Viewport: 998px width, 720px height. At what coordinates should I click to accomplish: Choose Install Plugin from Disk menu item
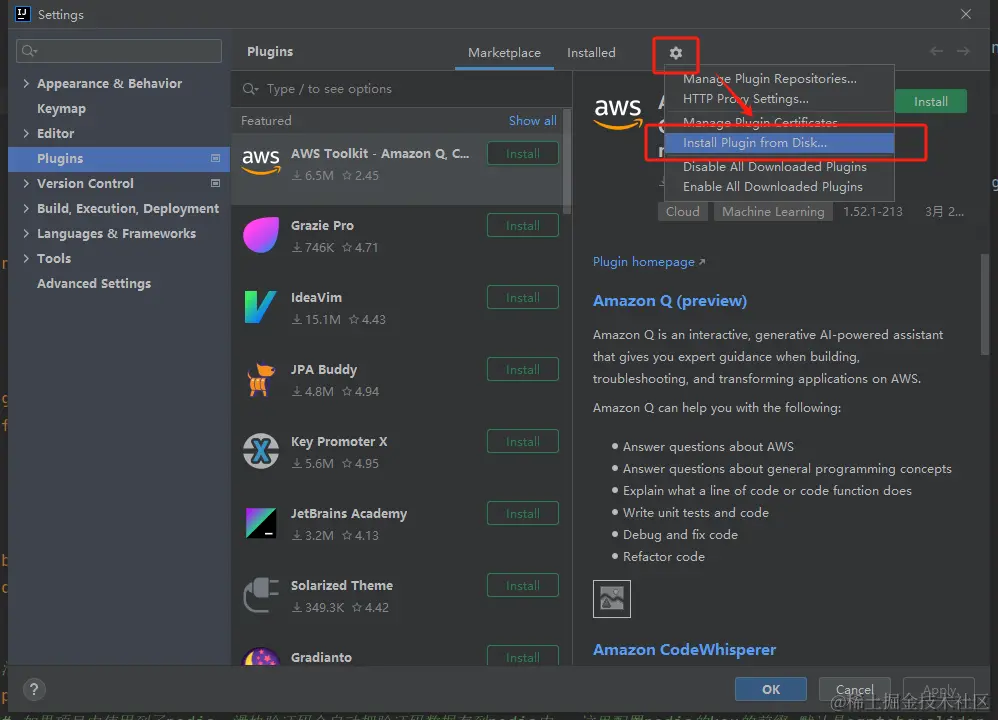[x=779, y=143]
